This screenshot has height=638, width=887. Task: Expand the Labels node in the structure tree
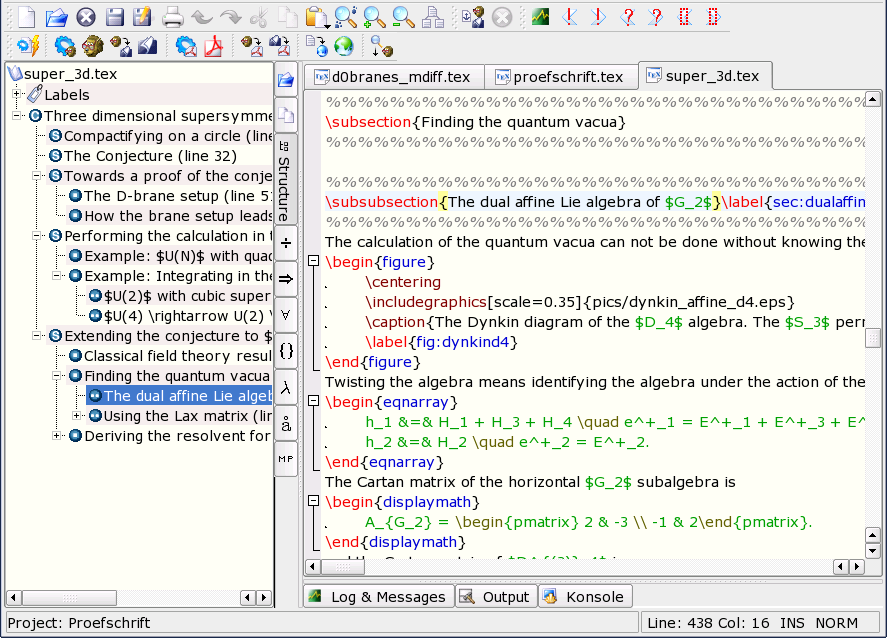16,94
